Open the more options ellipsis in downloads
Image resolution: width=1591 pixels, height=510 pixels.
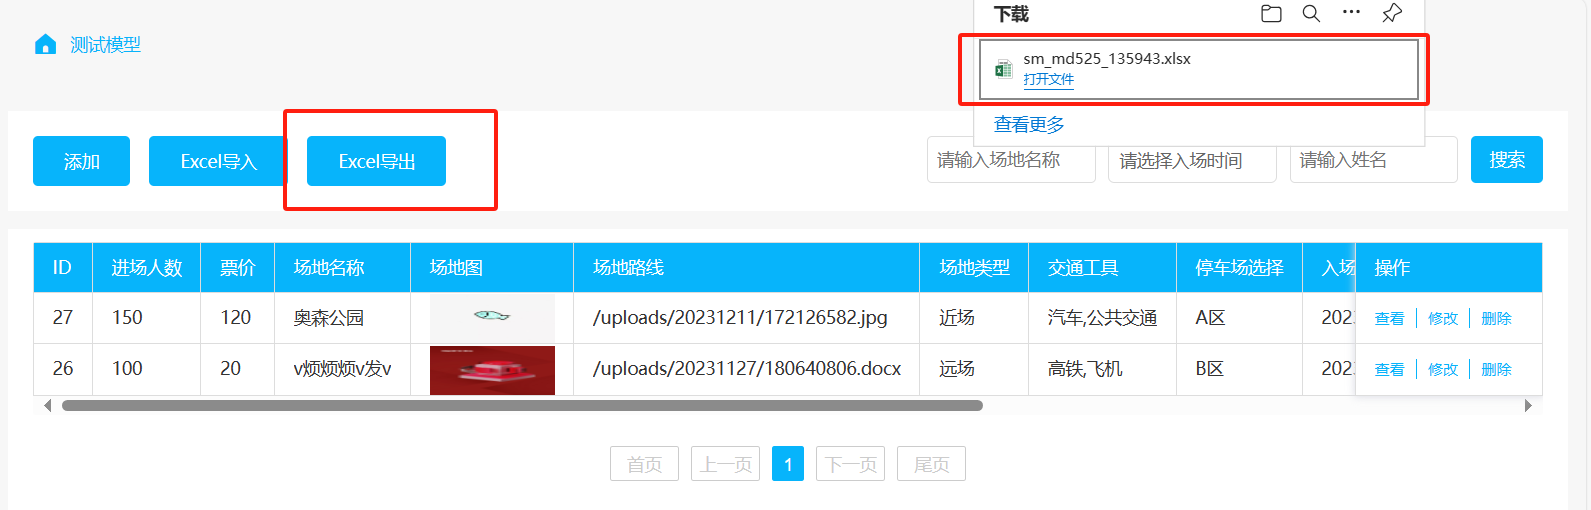(x=1351, y=13)
